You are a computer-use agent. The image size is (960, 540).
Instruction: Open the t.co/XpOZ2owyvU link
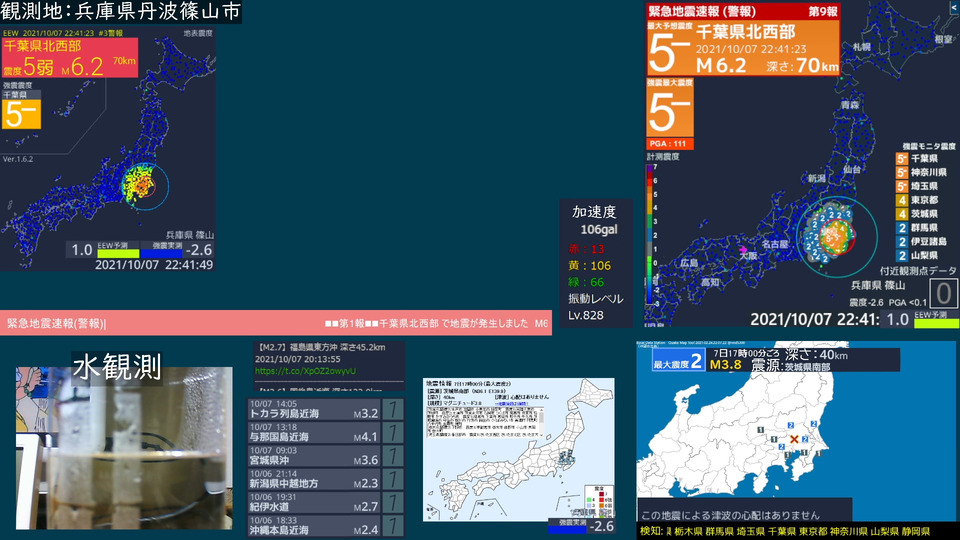[305, 371]
